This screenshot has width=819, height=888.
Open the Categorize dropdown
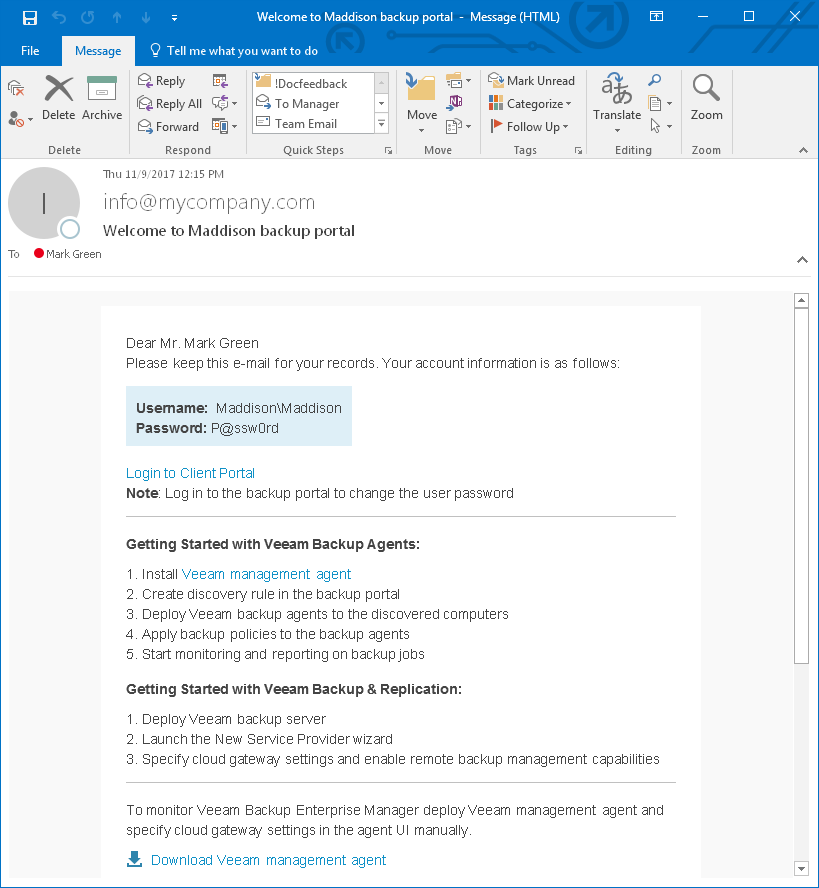click(530, 104)
